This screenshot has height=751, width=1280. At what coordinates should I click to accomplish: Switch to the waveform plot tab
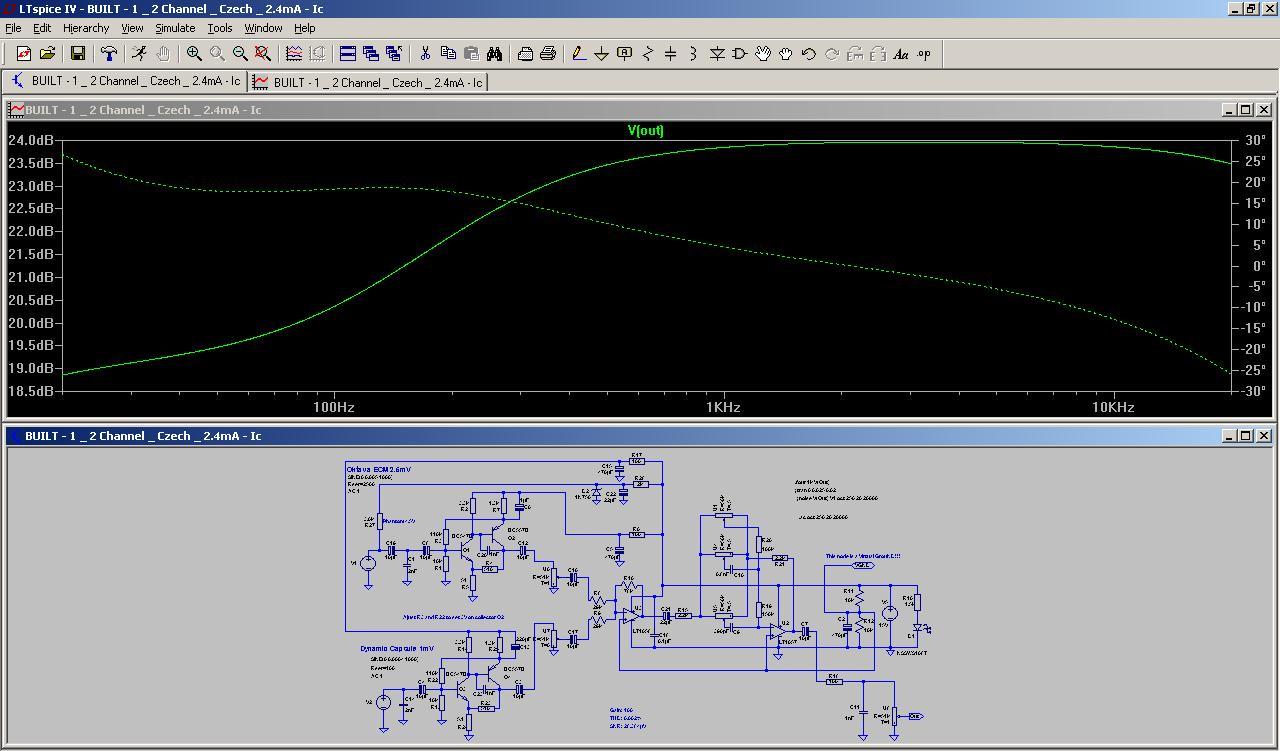point(368,82)
